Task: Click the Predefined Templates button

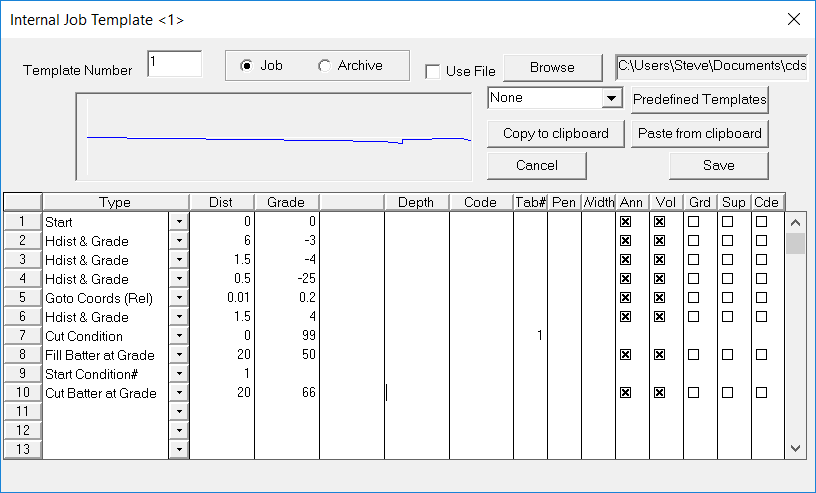Action: 699,99
